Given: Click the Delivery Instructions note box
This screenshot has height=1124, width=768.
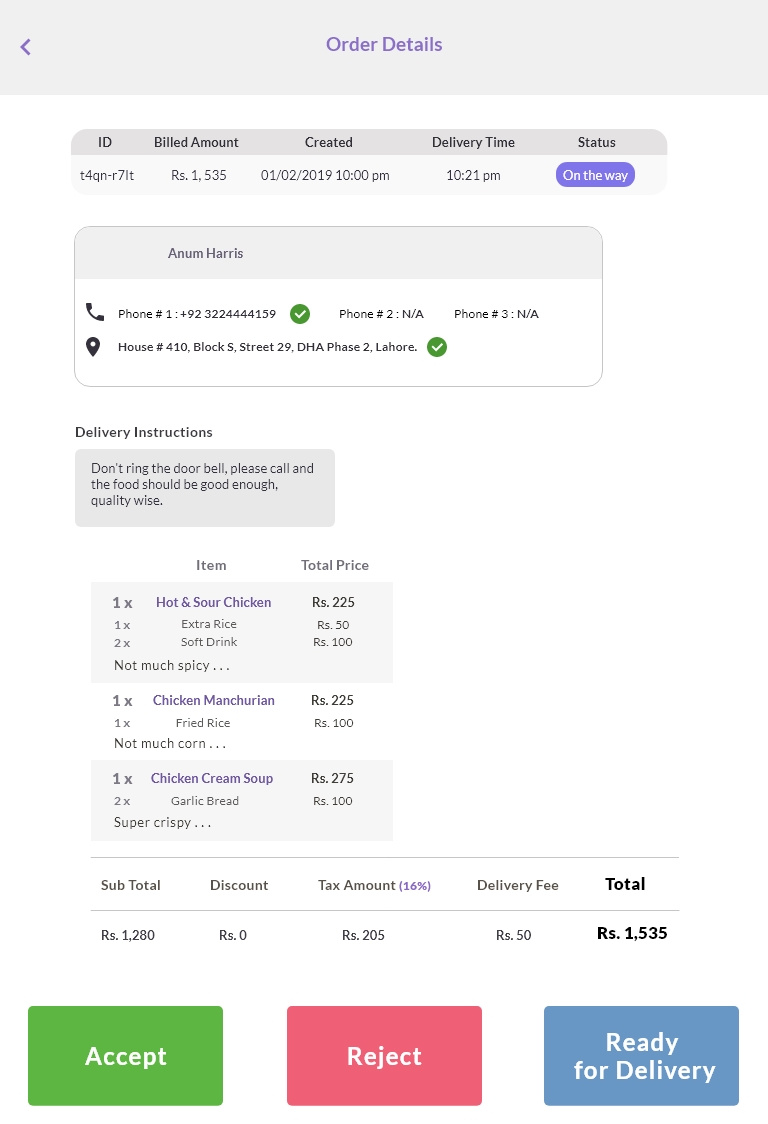Looking at the screenshot, I should (x=204, y=488).
